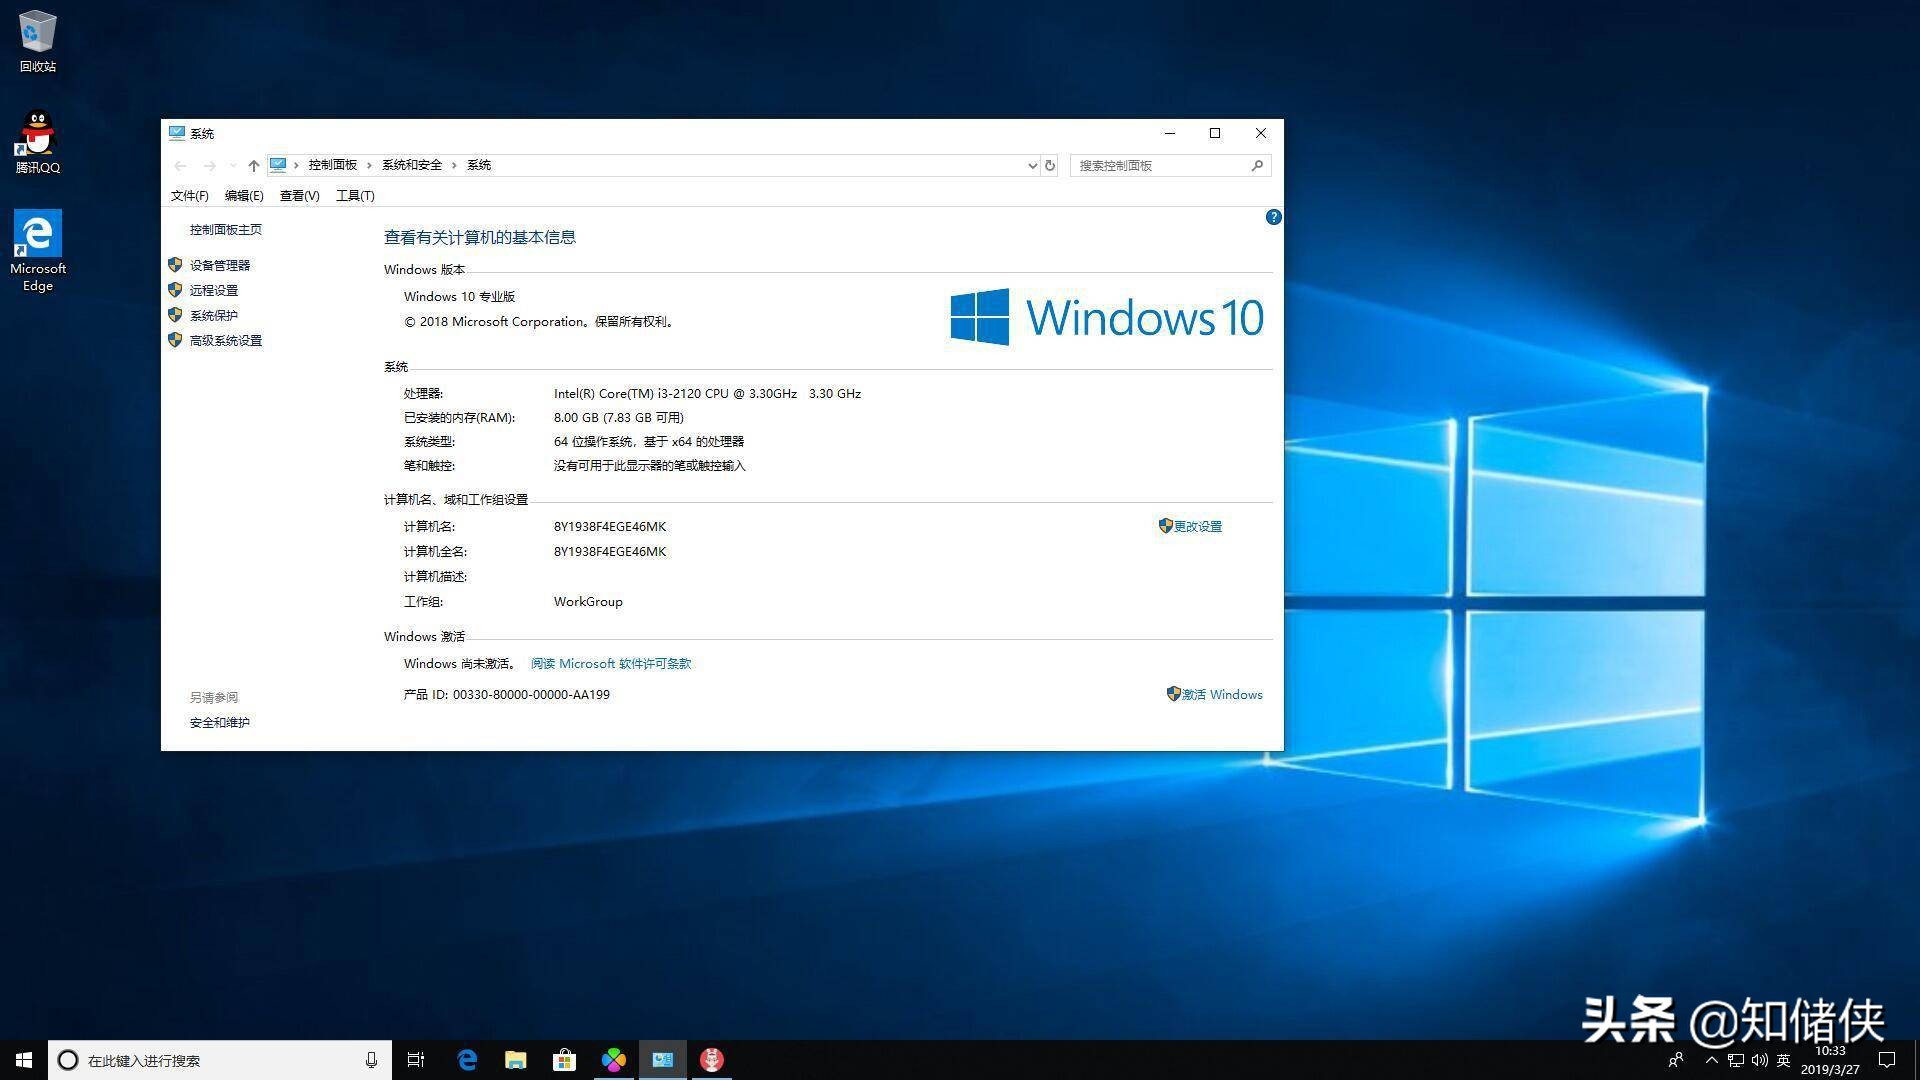Viewport: 1920px width, 1080px height.
Task: Click the 设备管理器 link
Action: tap(220, 265)
